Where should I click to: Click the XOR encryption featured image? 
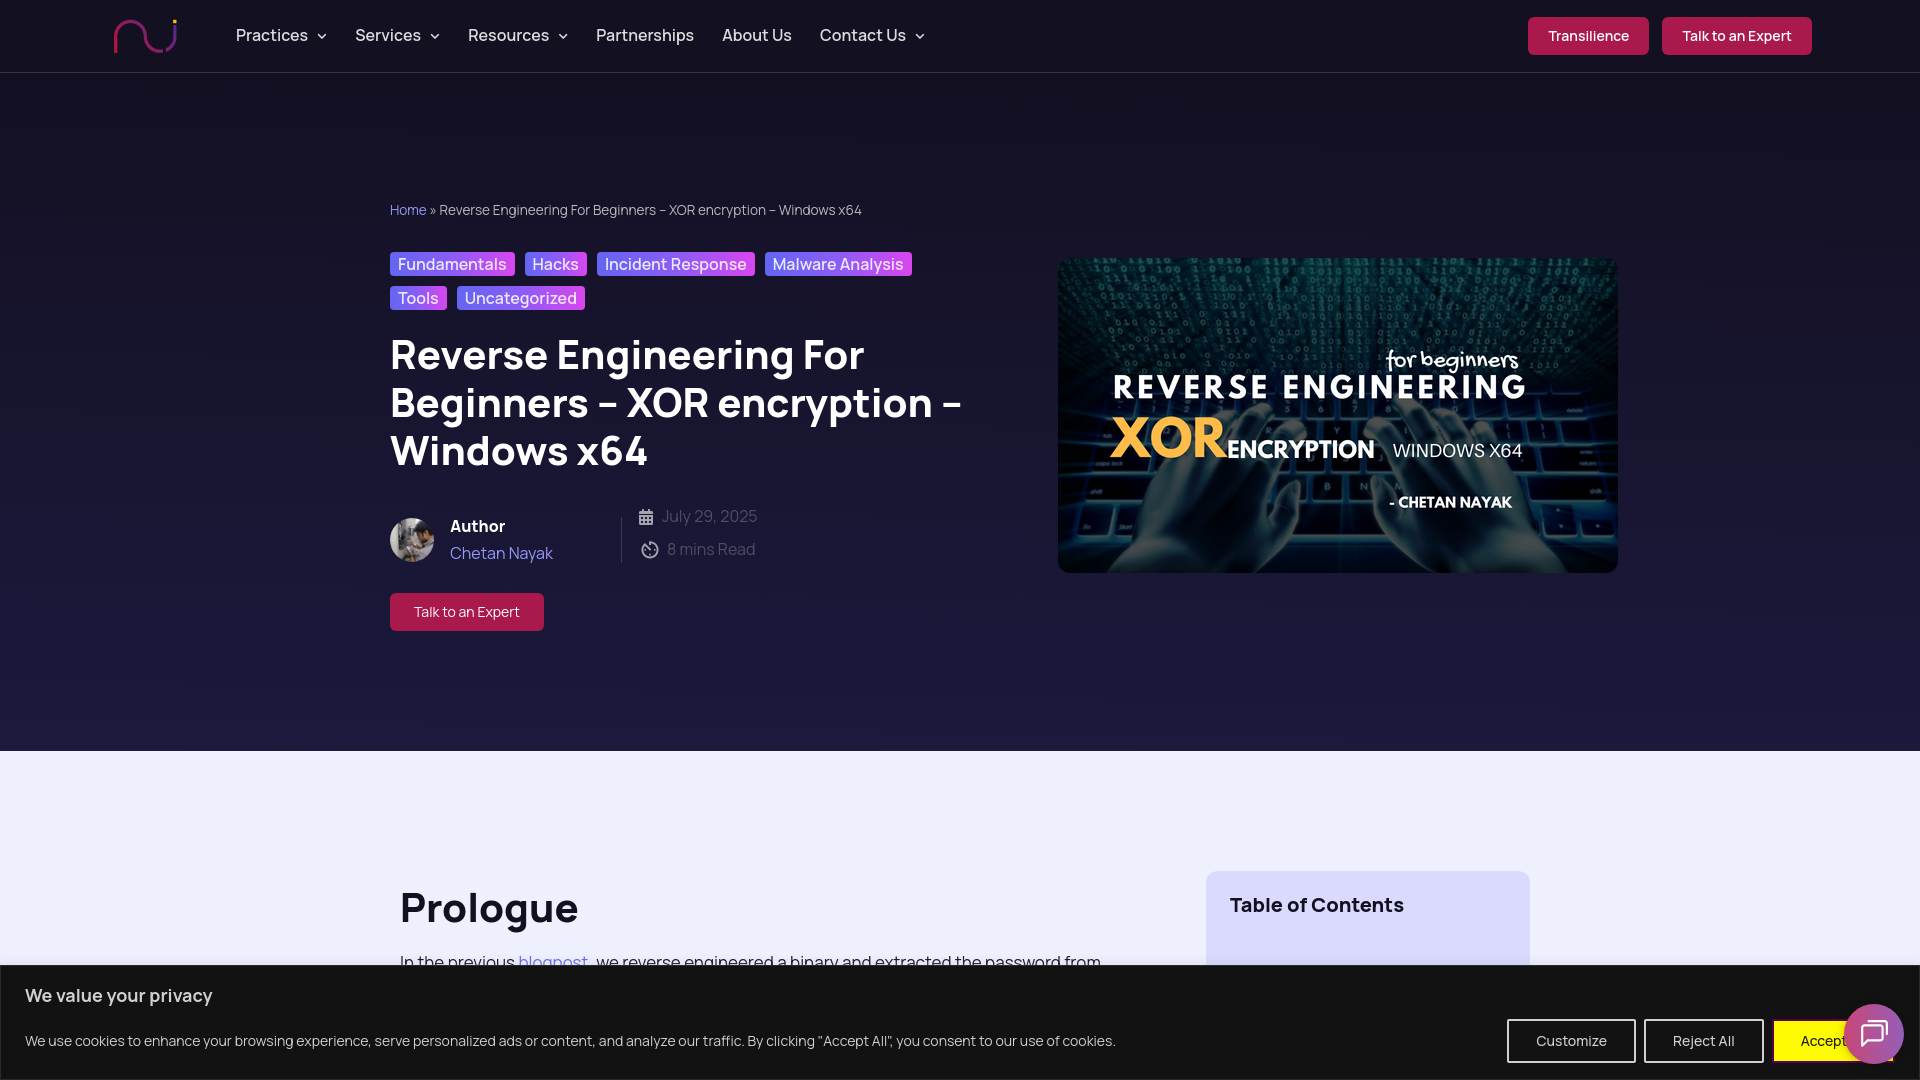(x=1337, y=414)
